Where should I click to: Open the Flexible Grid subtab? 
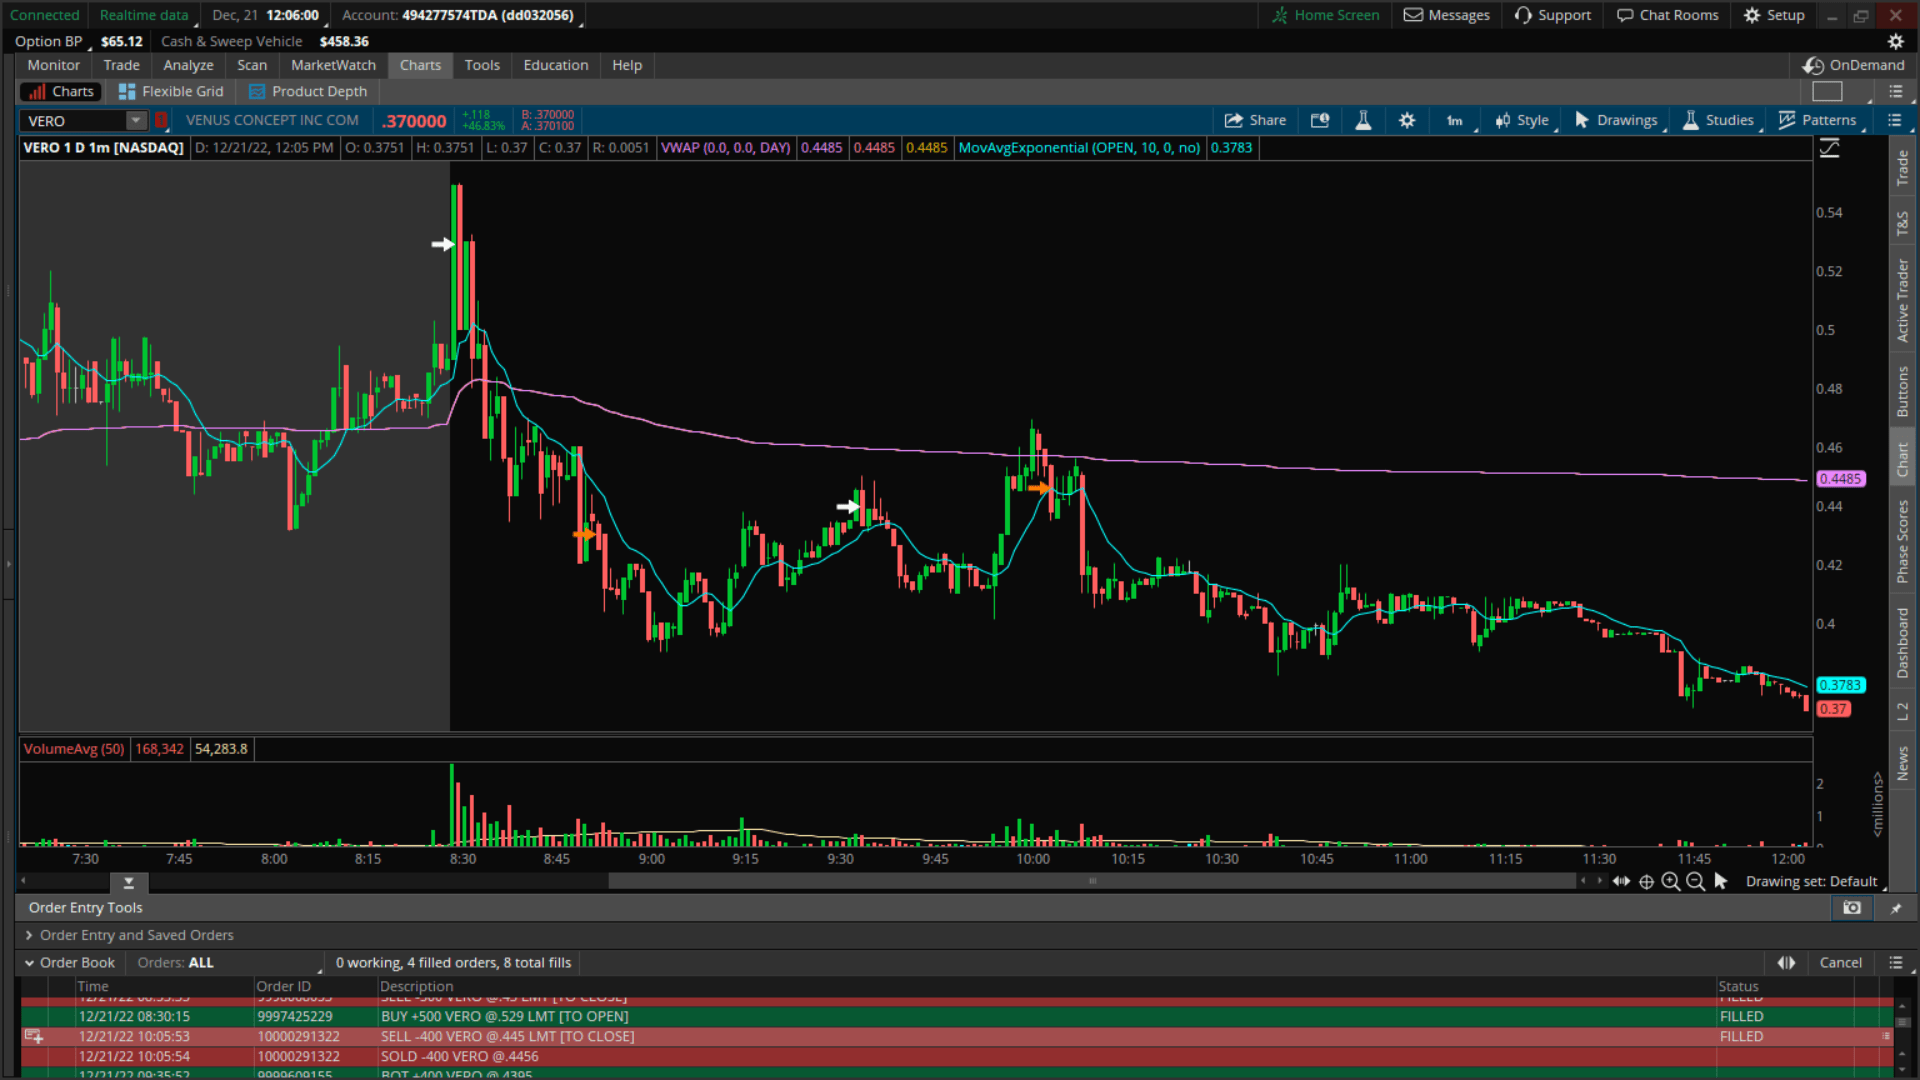coord(171,91)
